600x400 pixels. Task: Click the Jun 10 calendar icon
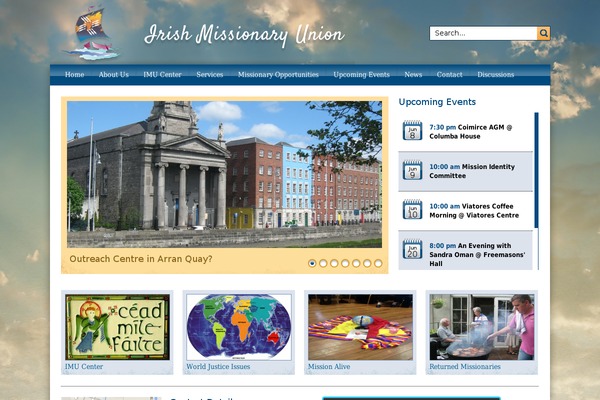pyautogui.click(x=412, y=210)
